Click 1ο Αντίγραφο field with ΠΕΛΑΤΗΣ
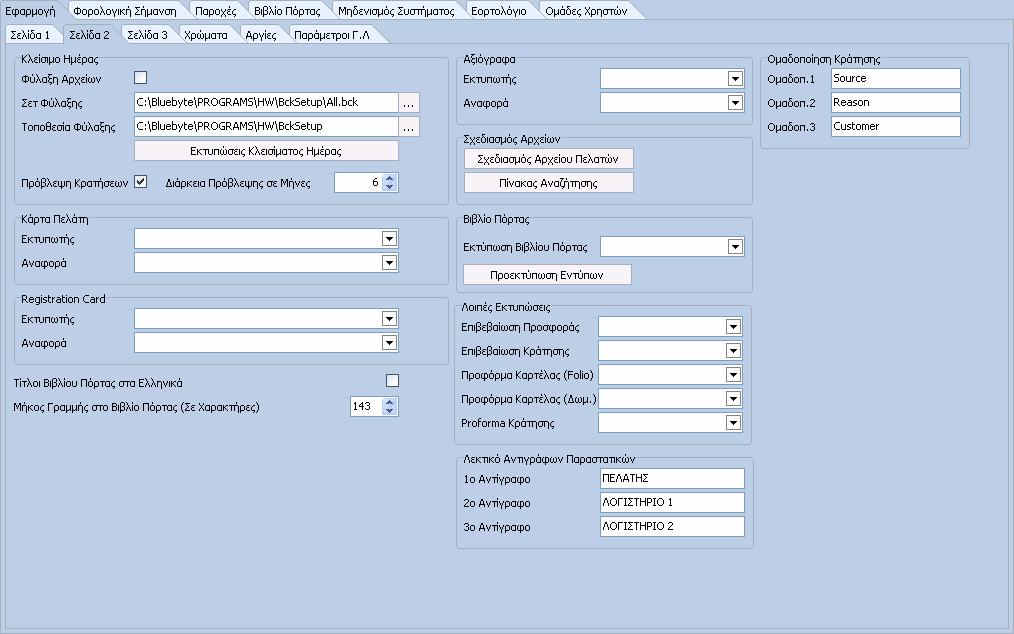 click(x=673, y=478)
